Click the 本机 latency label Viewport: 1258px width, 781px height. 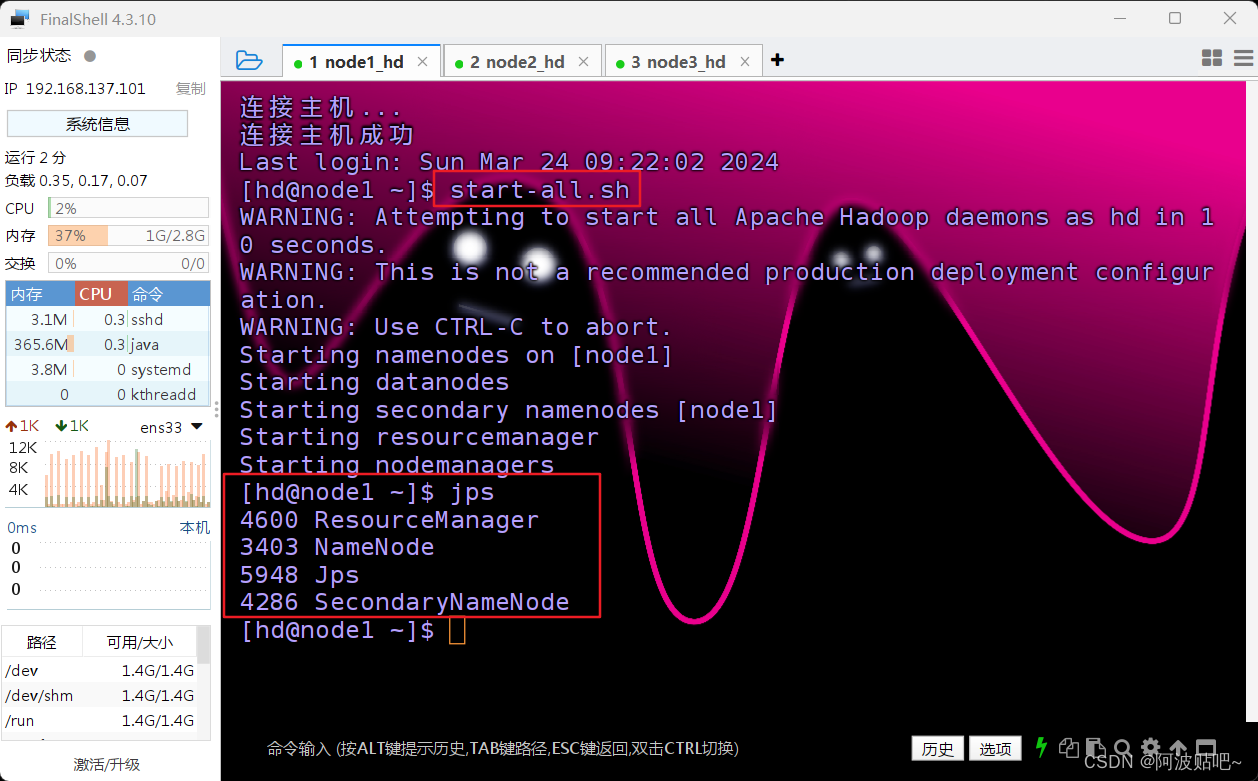coord(195,527)
